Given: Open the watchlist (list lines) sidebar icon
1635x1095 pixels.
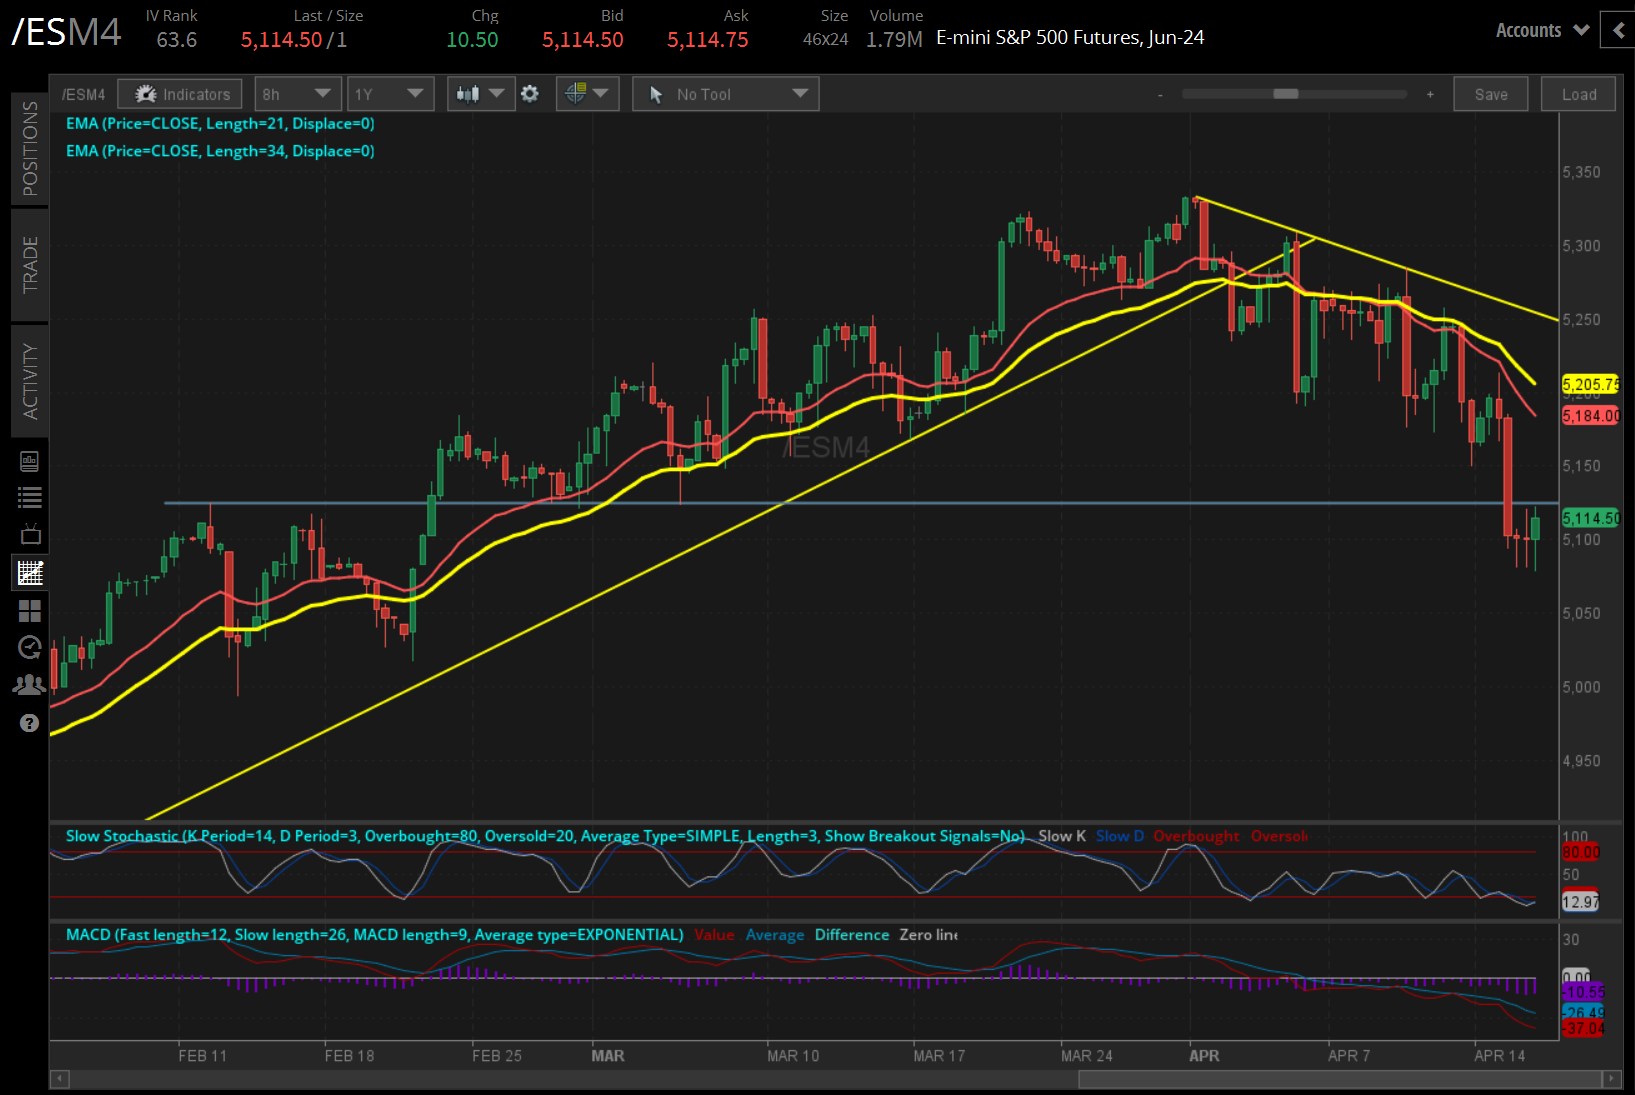Looking at the screenshot, I should pos(30,497).
